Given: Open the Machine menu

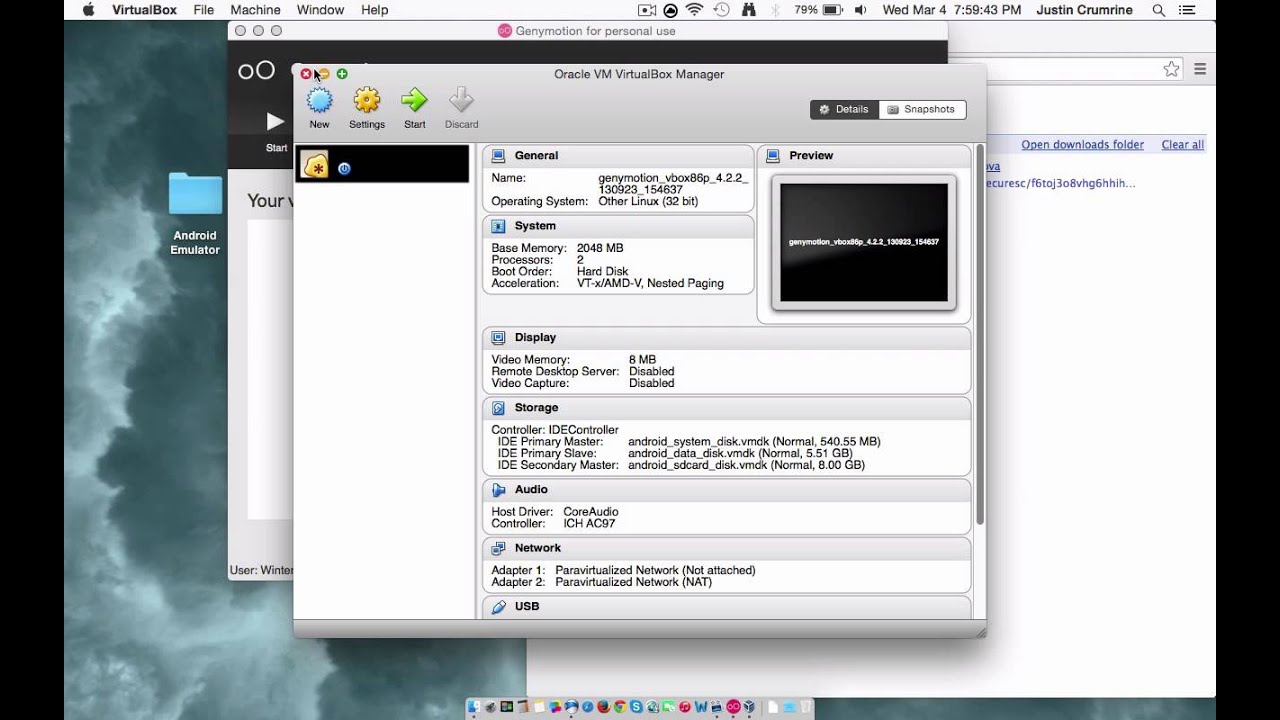Looking at the screenshot, I should coord(255,10).
